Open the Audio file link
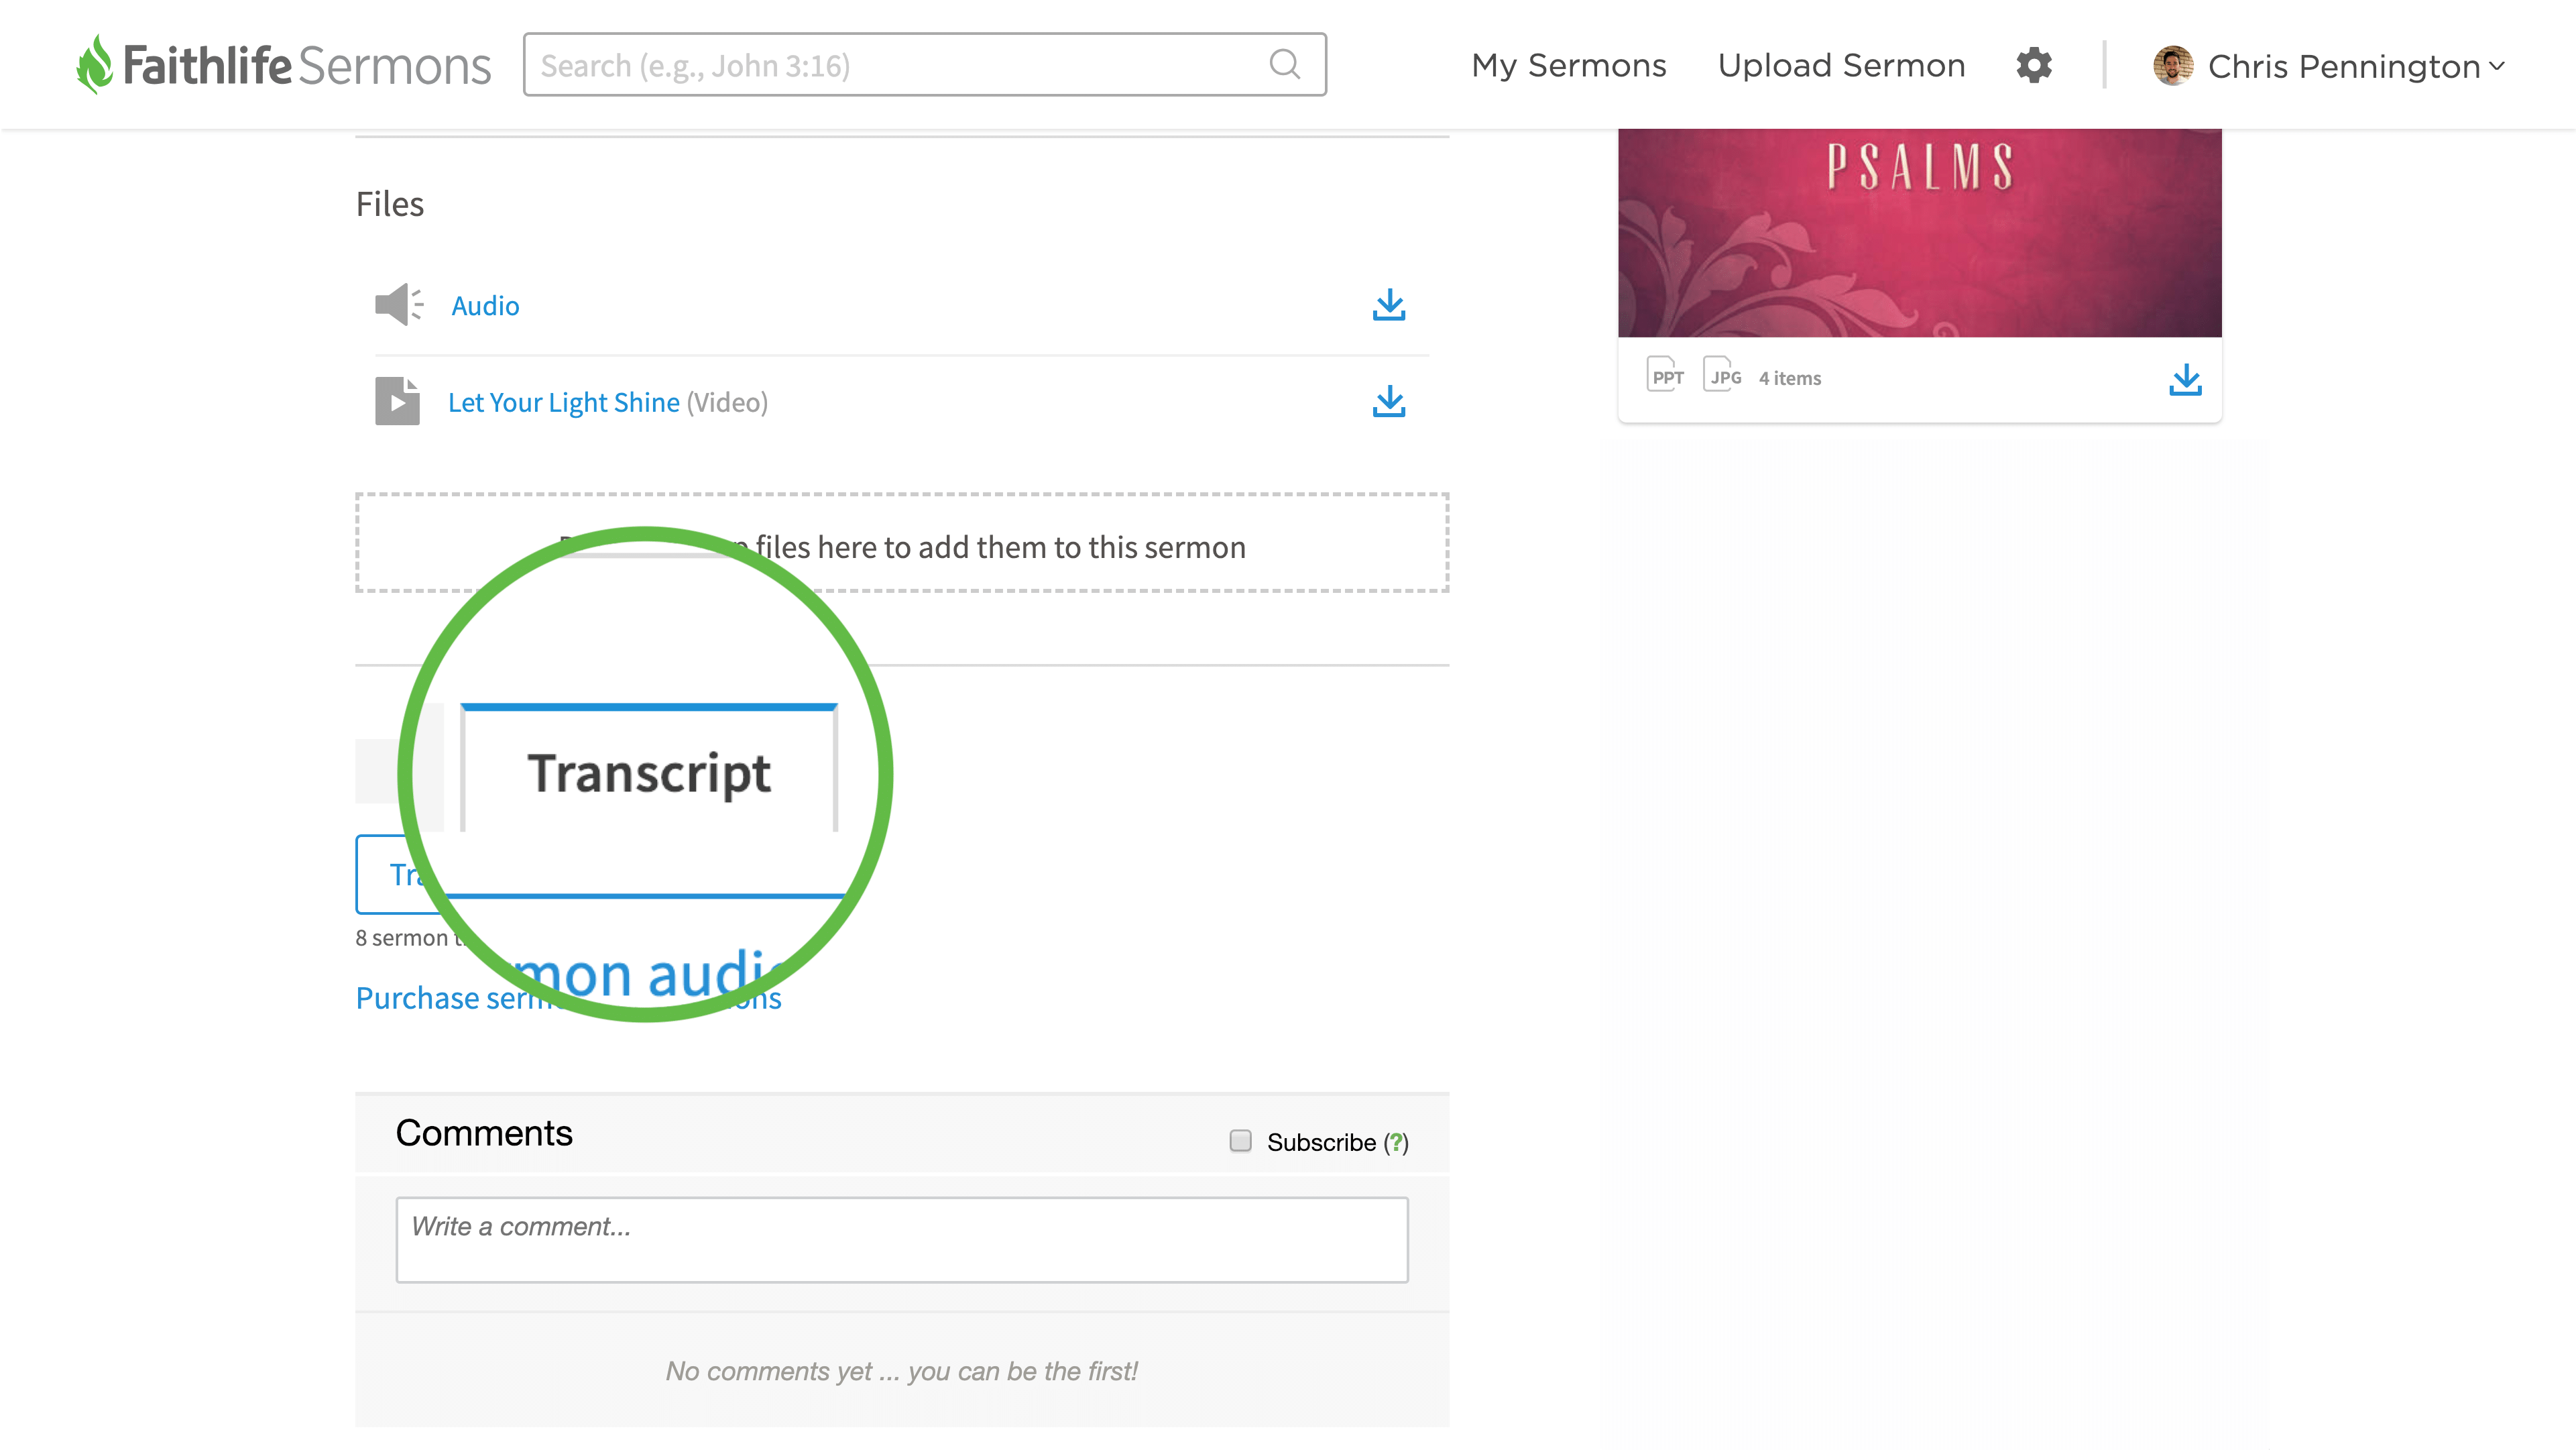 tap(485, 305)
